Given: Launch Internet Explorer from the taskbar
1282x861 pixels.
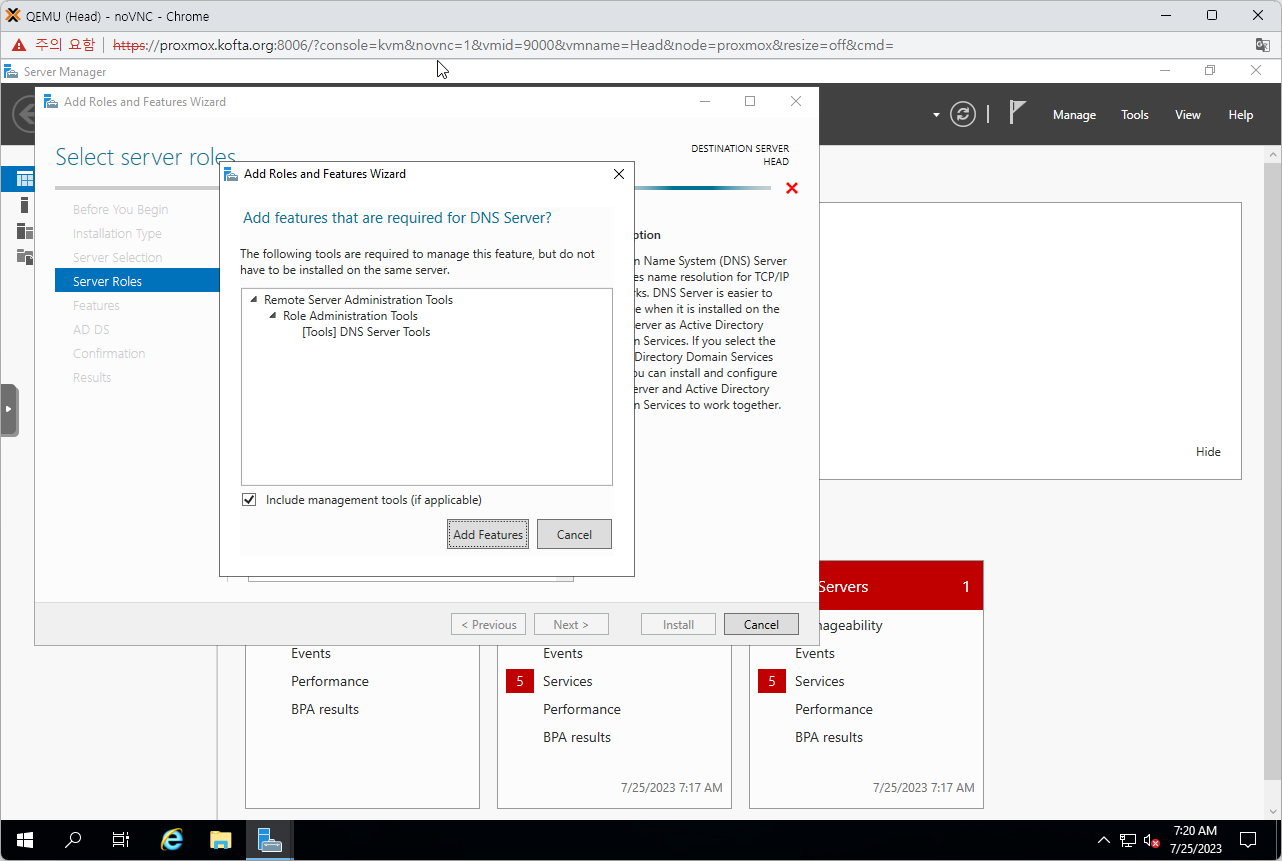Looking at the screenshot, I should pos(171,839).
